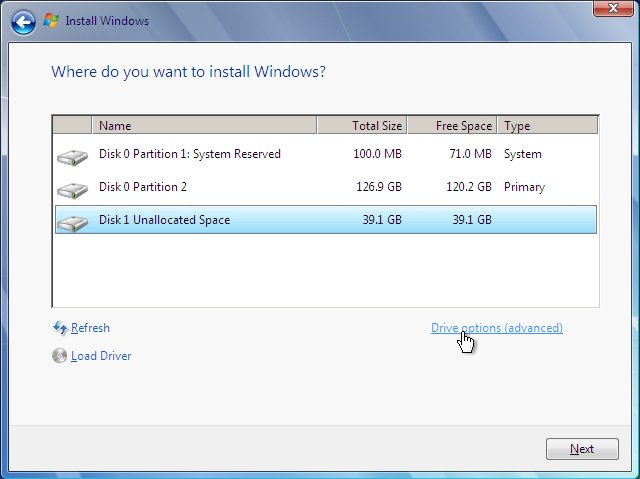Screen dimensions: 640x479
Task: Select Disk 0 Partition 1: System Reserved
Action: 190,154
